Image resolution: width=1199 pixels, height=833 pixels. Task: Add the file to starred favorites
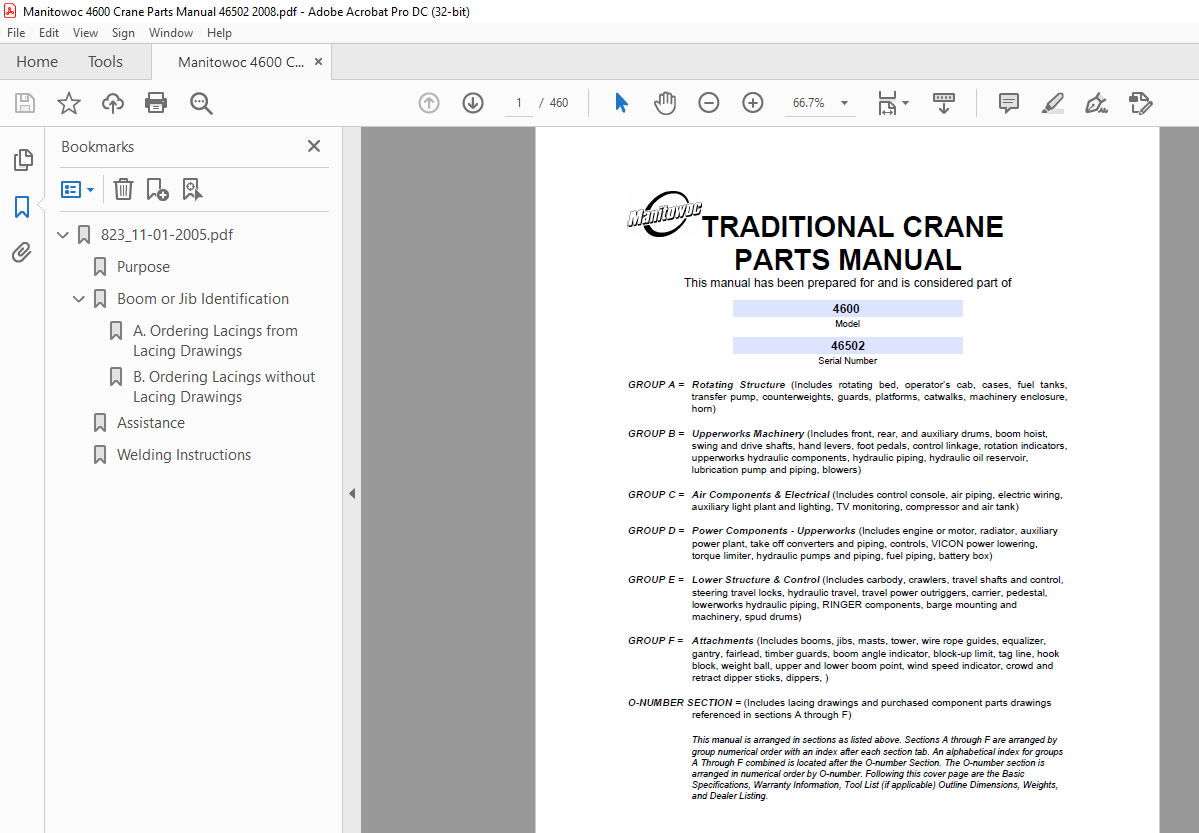click(x=69, y=103)
